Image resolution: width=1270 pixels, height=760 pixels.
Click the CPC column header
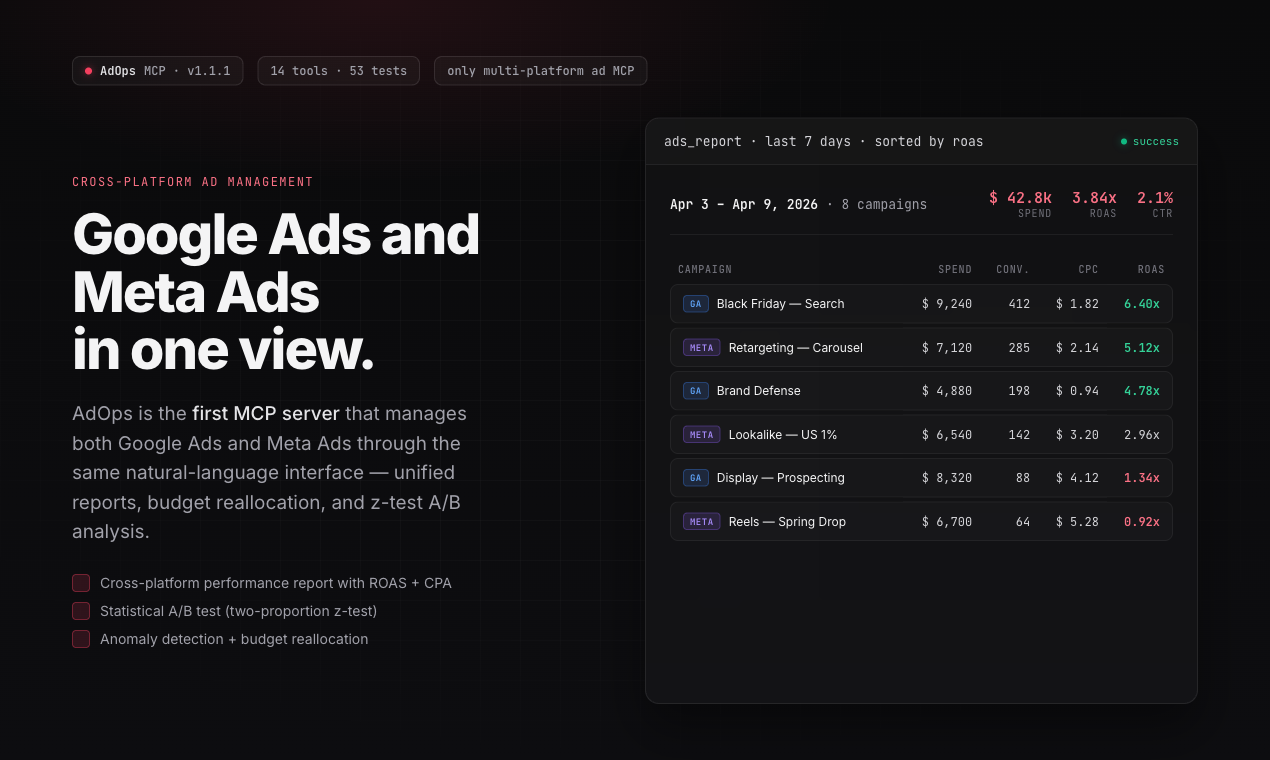pyautogui.click(x=1088, y=270)
